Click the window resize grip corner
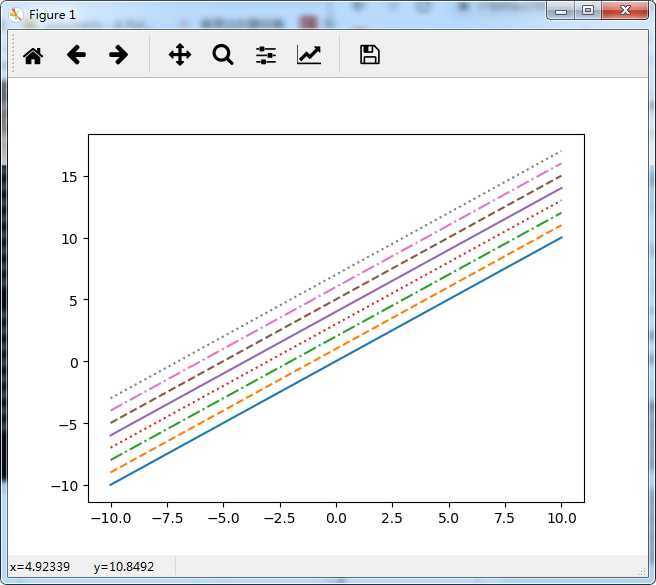 click(x=643, y=572)
